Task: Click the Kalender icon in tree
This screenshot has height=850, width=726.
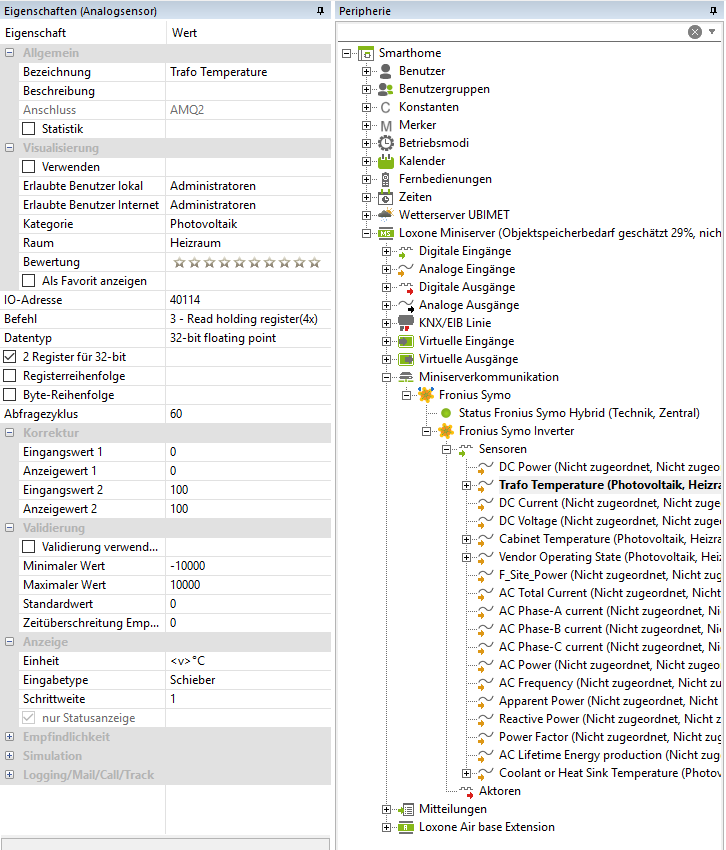Action: pos(386,161)
